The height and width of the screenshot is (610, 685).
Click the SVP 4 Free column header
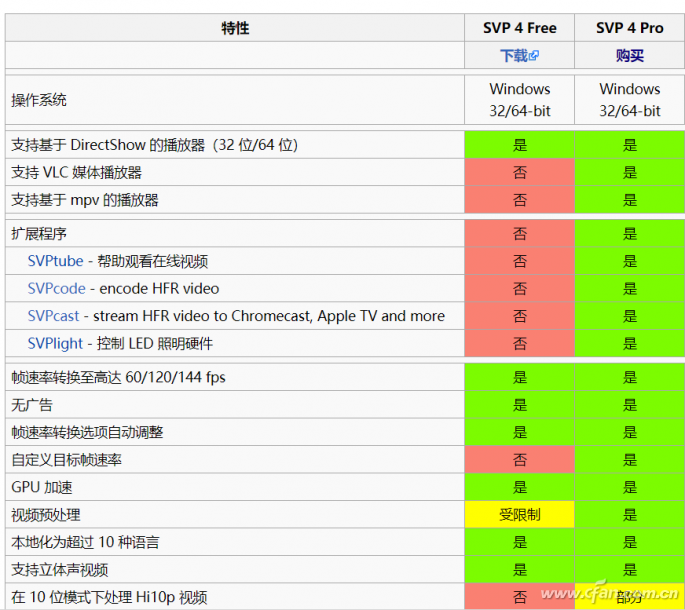point(519,28)
